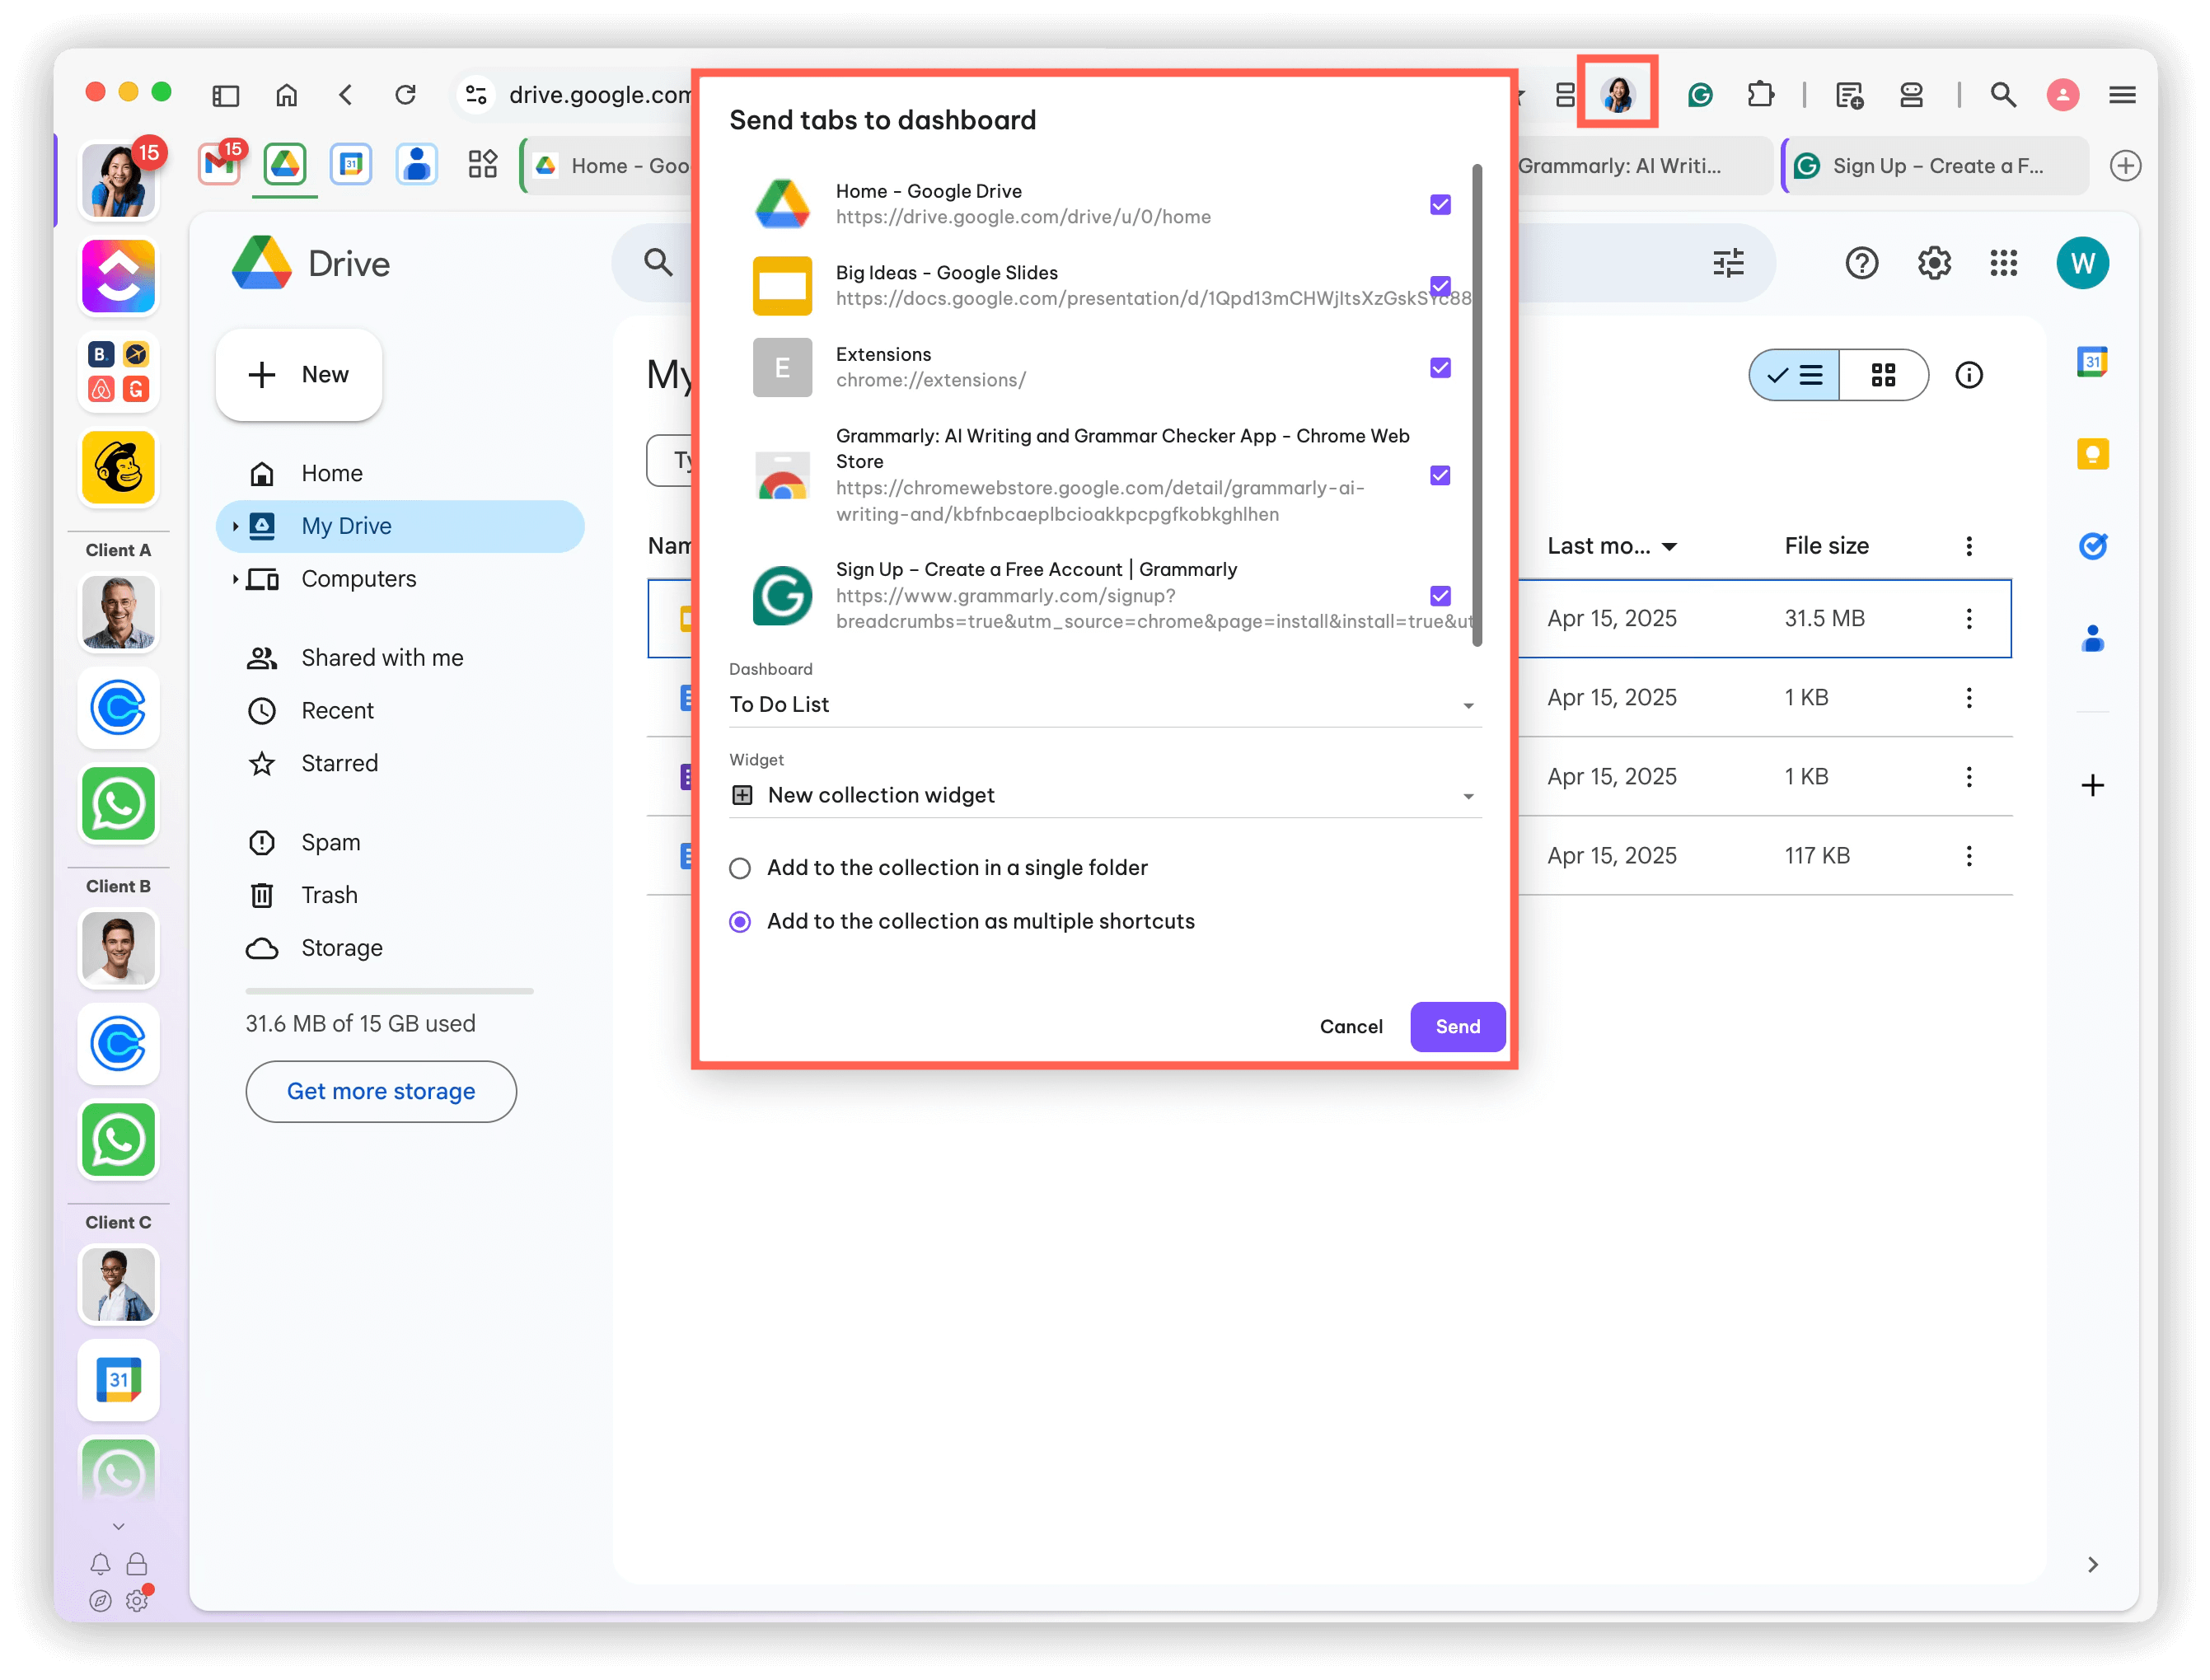
Task: Expand more apps chevron in sidebar
Action: point(118,1526)
